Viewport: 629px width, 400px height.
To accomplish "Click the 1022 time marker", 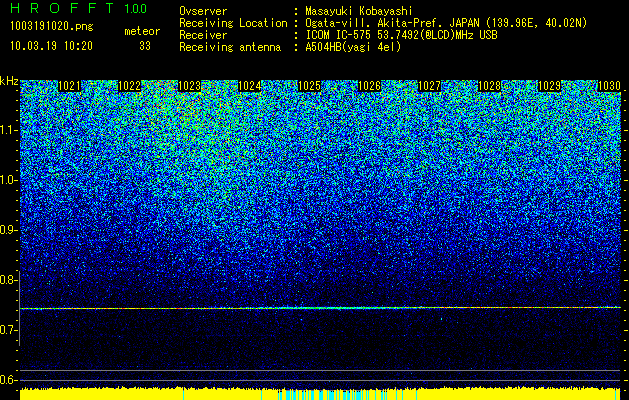I will point(130,86).
